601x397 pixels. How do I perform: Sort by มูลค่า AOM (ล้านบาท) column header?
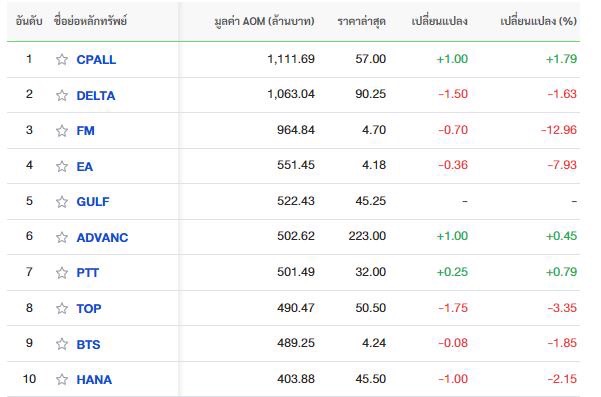pos(264,21)
